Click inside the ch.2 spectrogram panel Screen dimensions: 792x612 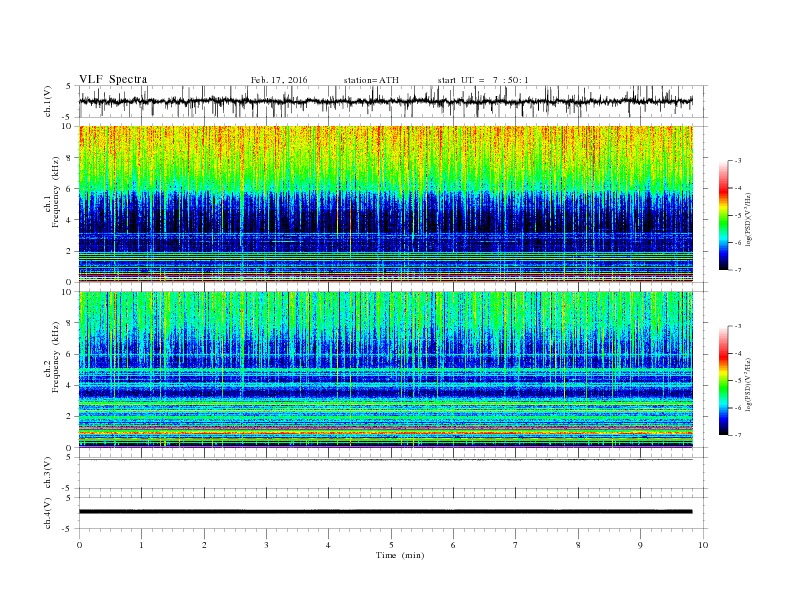tap(385, 369)
